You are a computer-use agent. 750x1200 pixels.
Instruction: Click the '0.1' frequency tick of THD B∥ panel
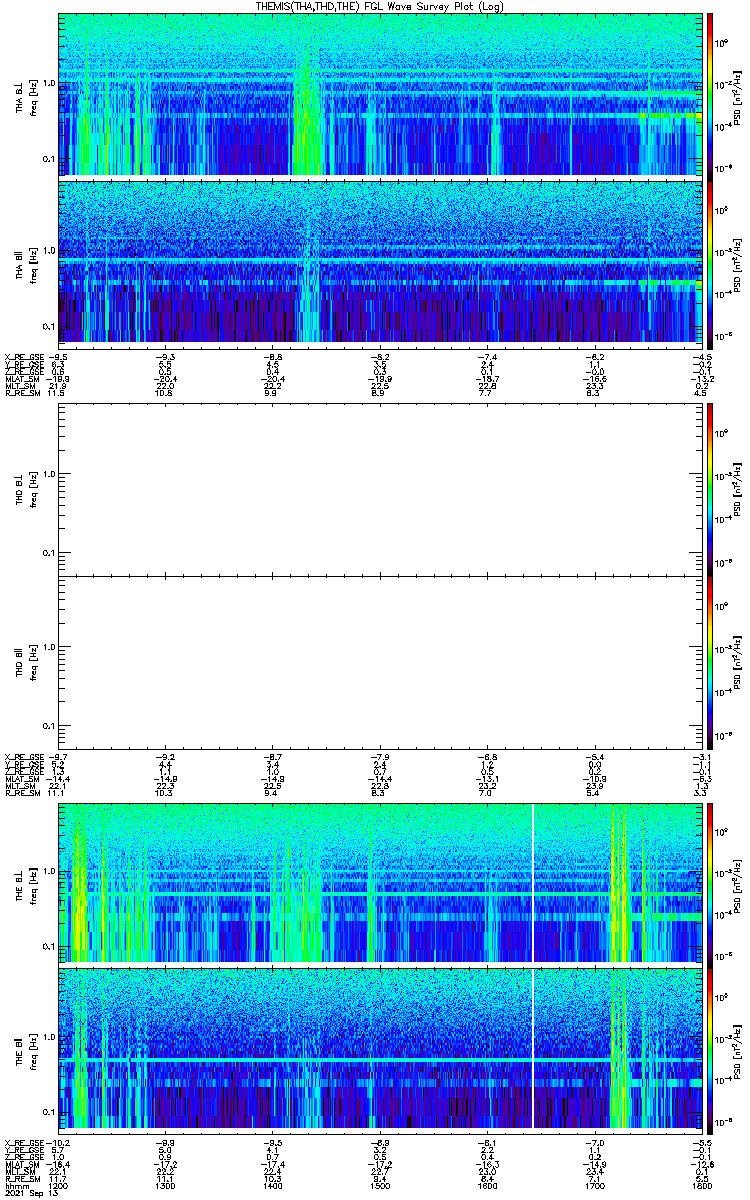(50, 725)
